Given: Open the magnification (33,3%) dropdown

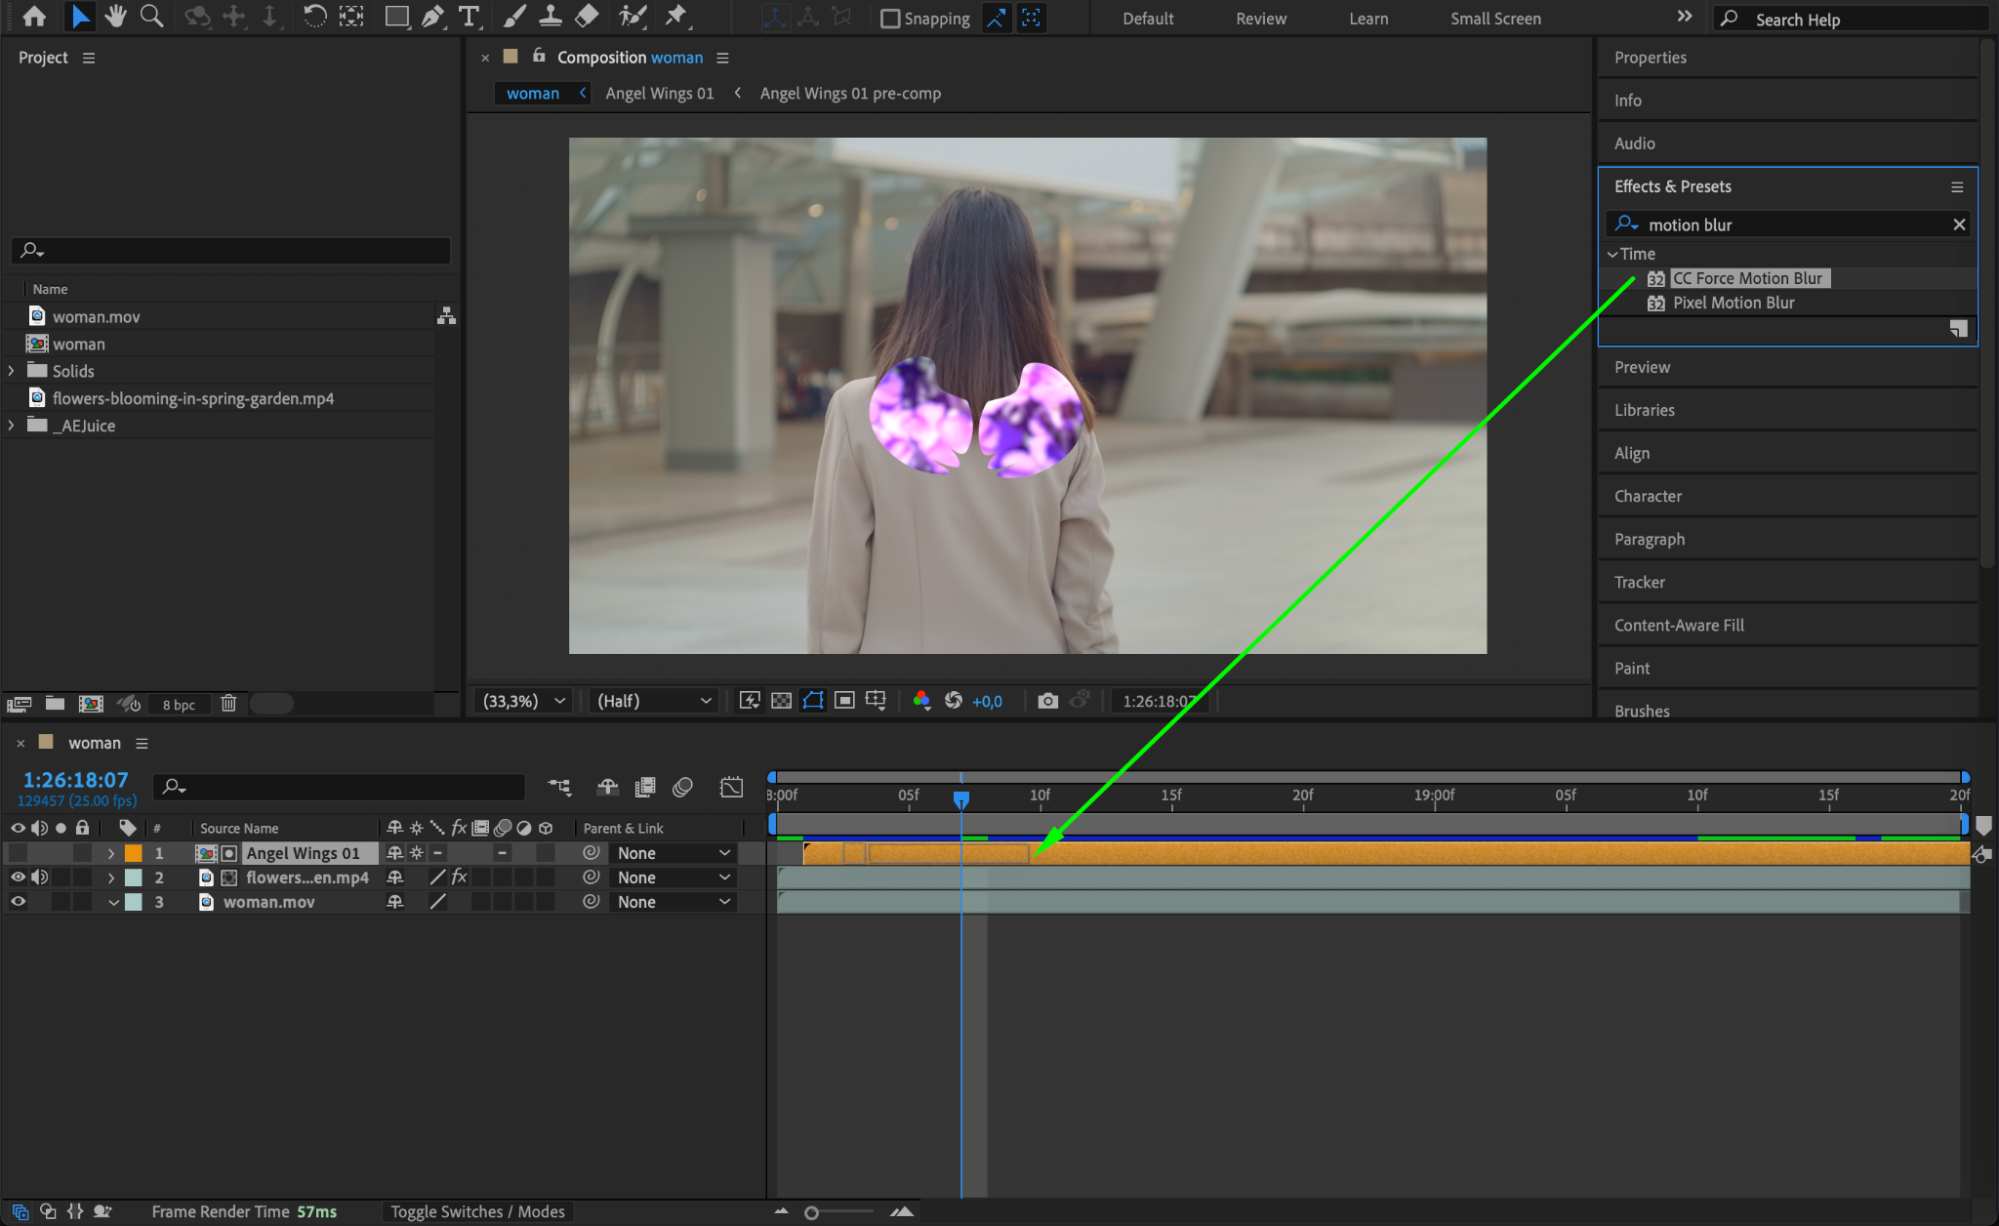Looking at the screenshot, I should 524,701.
